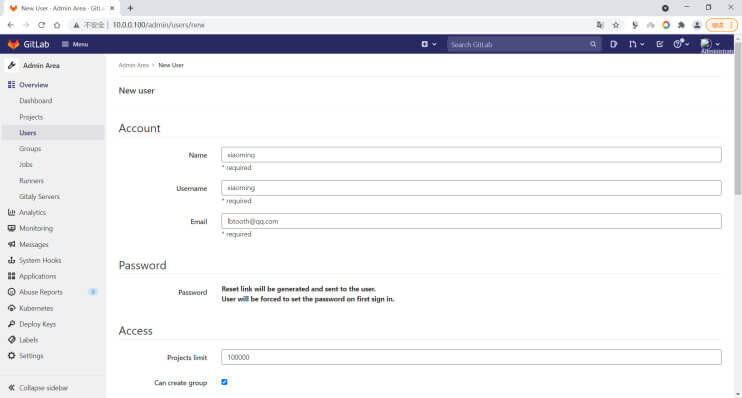
Task: Open Analytics in the sidebar
Action: (32, 212)
